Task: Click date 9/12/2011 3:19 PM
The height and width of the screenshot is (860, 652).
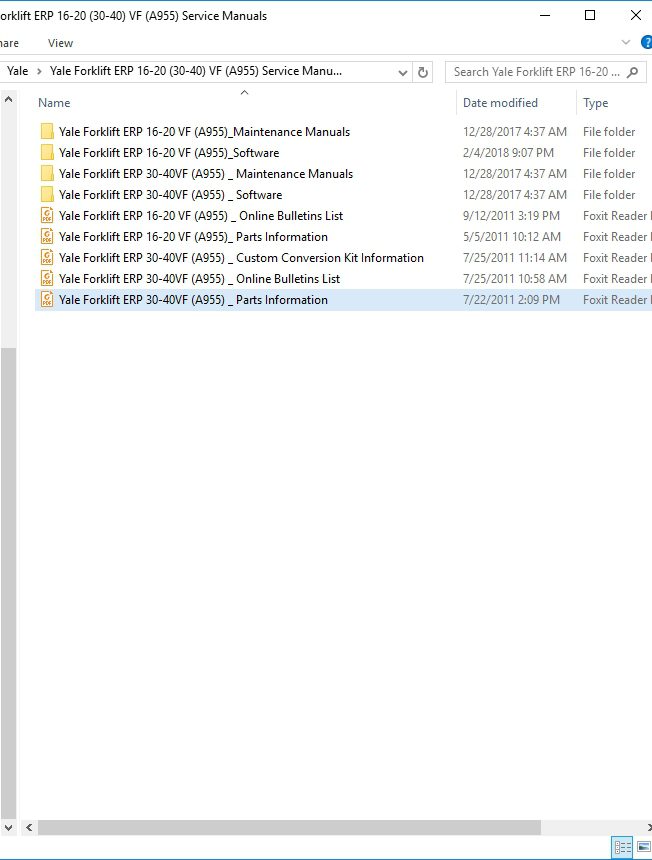Action: pos(511,216)
